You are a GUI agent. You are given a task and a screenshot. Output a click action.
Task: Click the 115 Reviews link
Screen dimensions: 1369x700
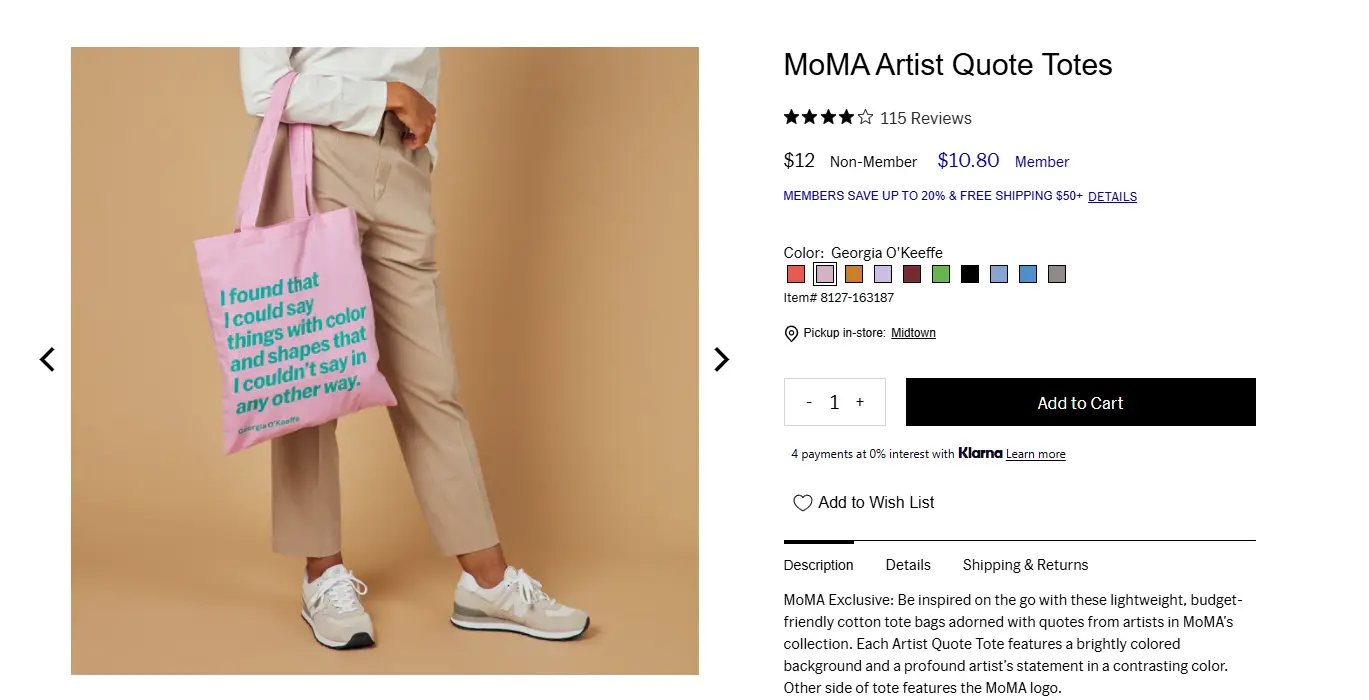925,118
